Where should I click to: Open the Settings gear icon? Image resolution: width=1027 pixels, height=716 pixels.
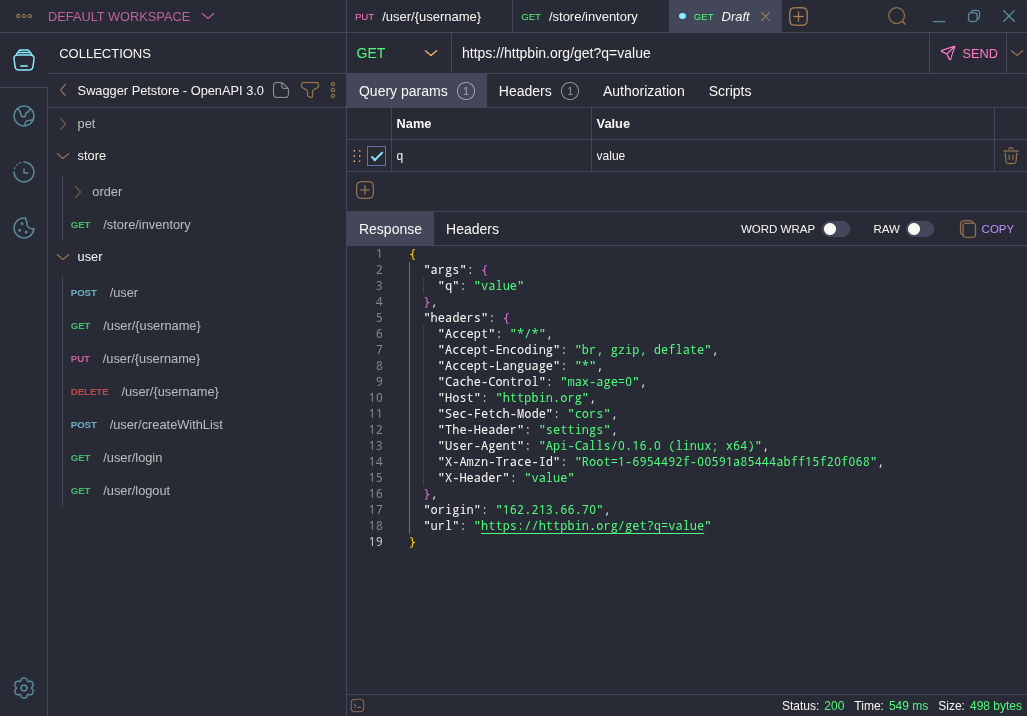pos(24,688)
